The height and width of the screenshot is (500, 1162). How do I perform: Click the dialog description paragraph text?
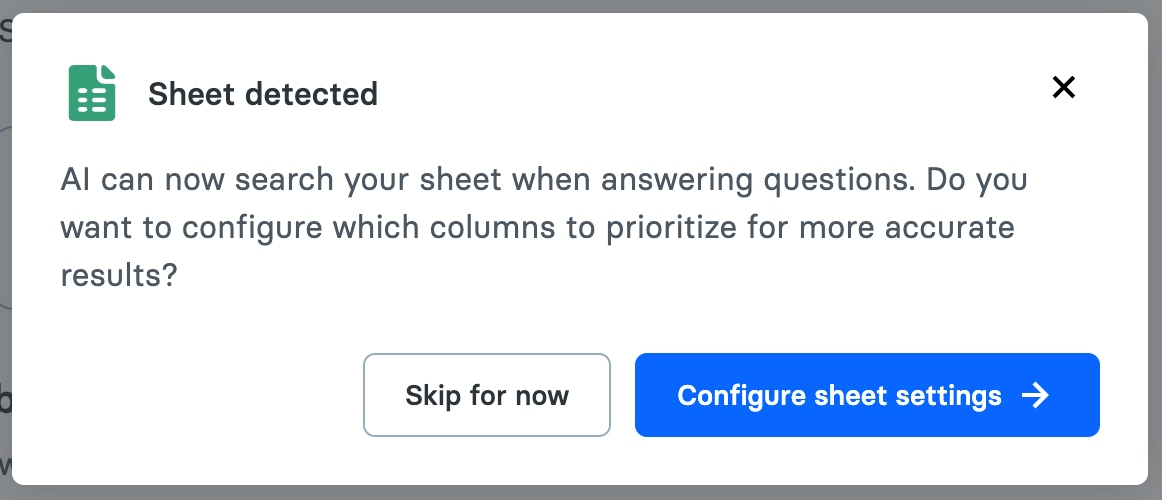(540, 227)
